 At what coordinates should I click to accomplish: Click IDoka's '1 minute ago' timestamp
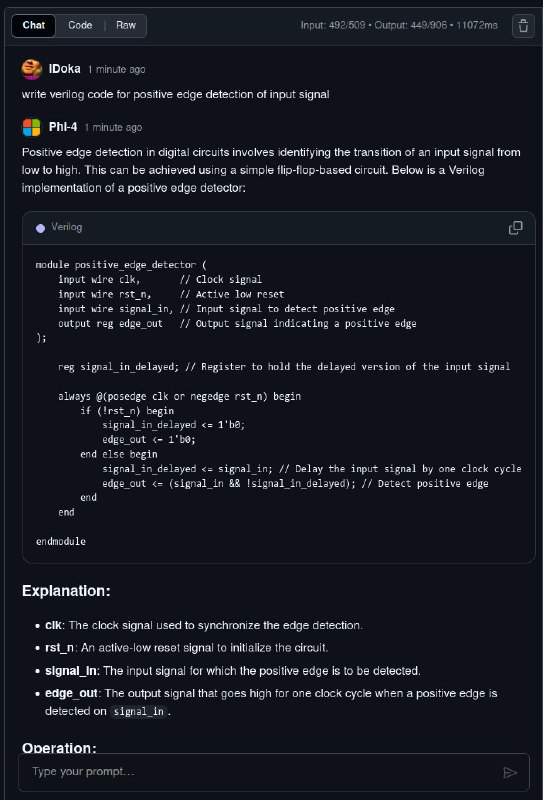pos(116,69)
